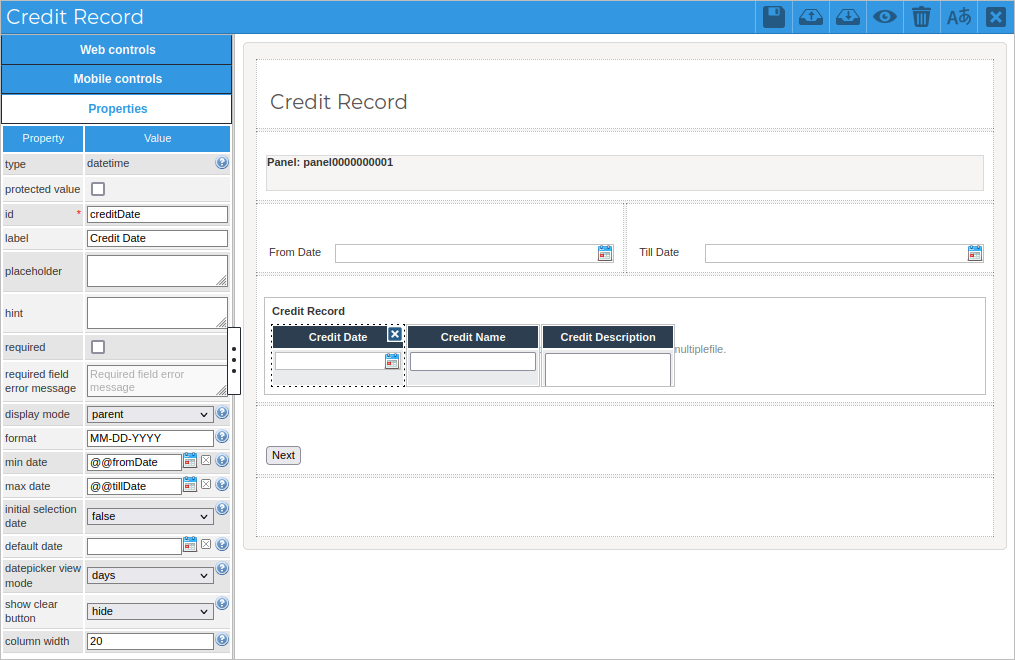This screenshot has width=1015, height=660.
Task: Toggle the eye preview icon
Action: 884,17
